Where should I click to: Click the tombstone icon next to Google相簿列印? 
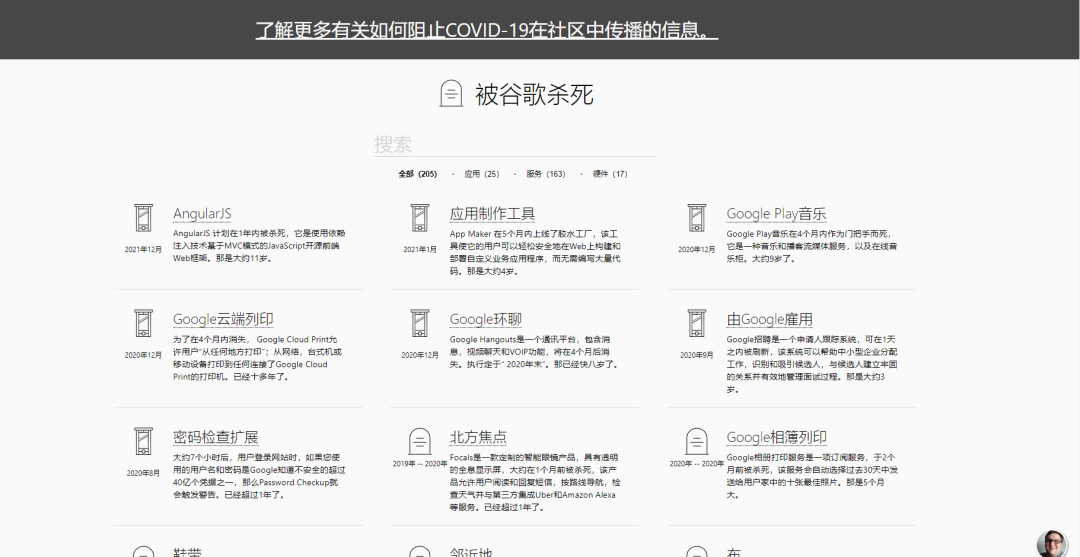click(697, 441)
